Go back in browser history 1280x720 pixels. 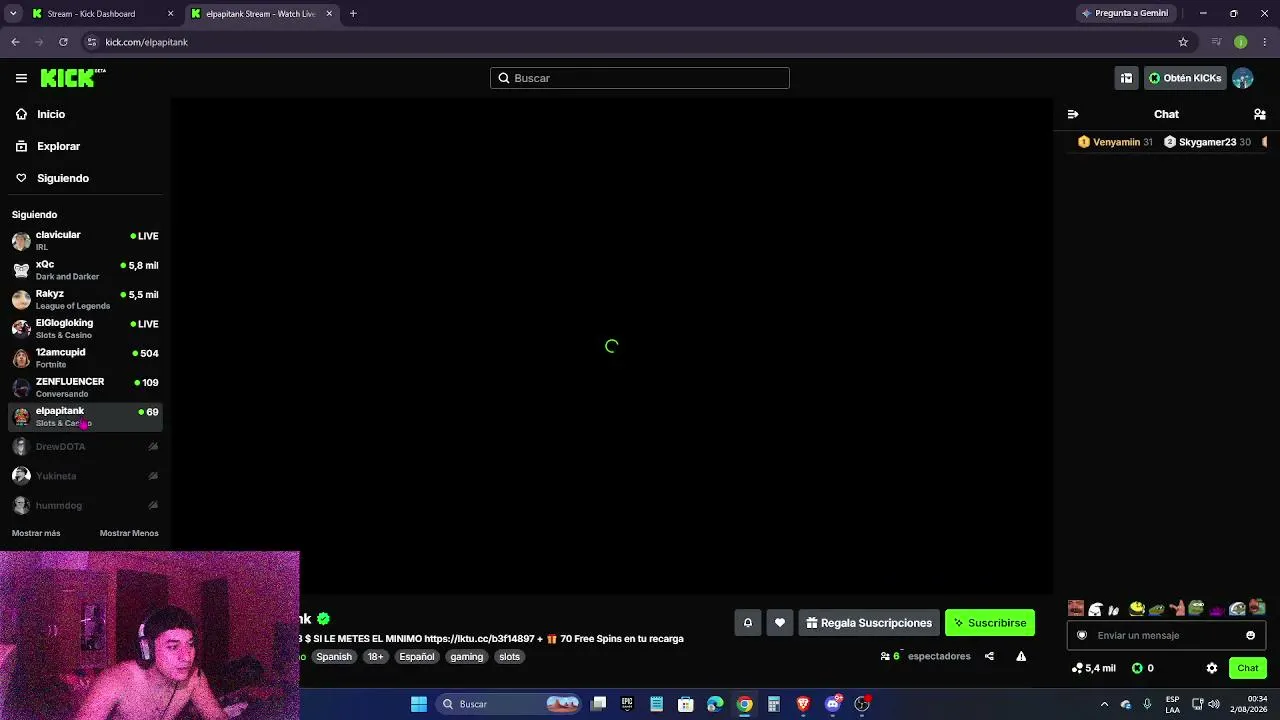point(15,42)
